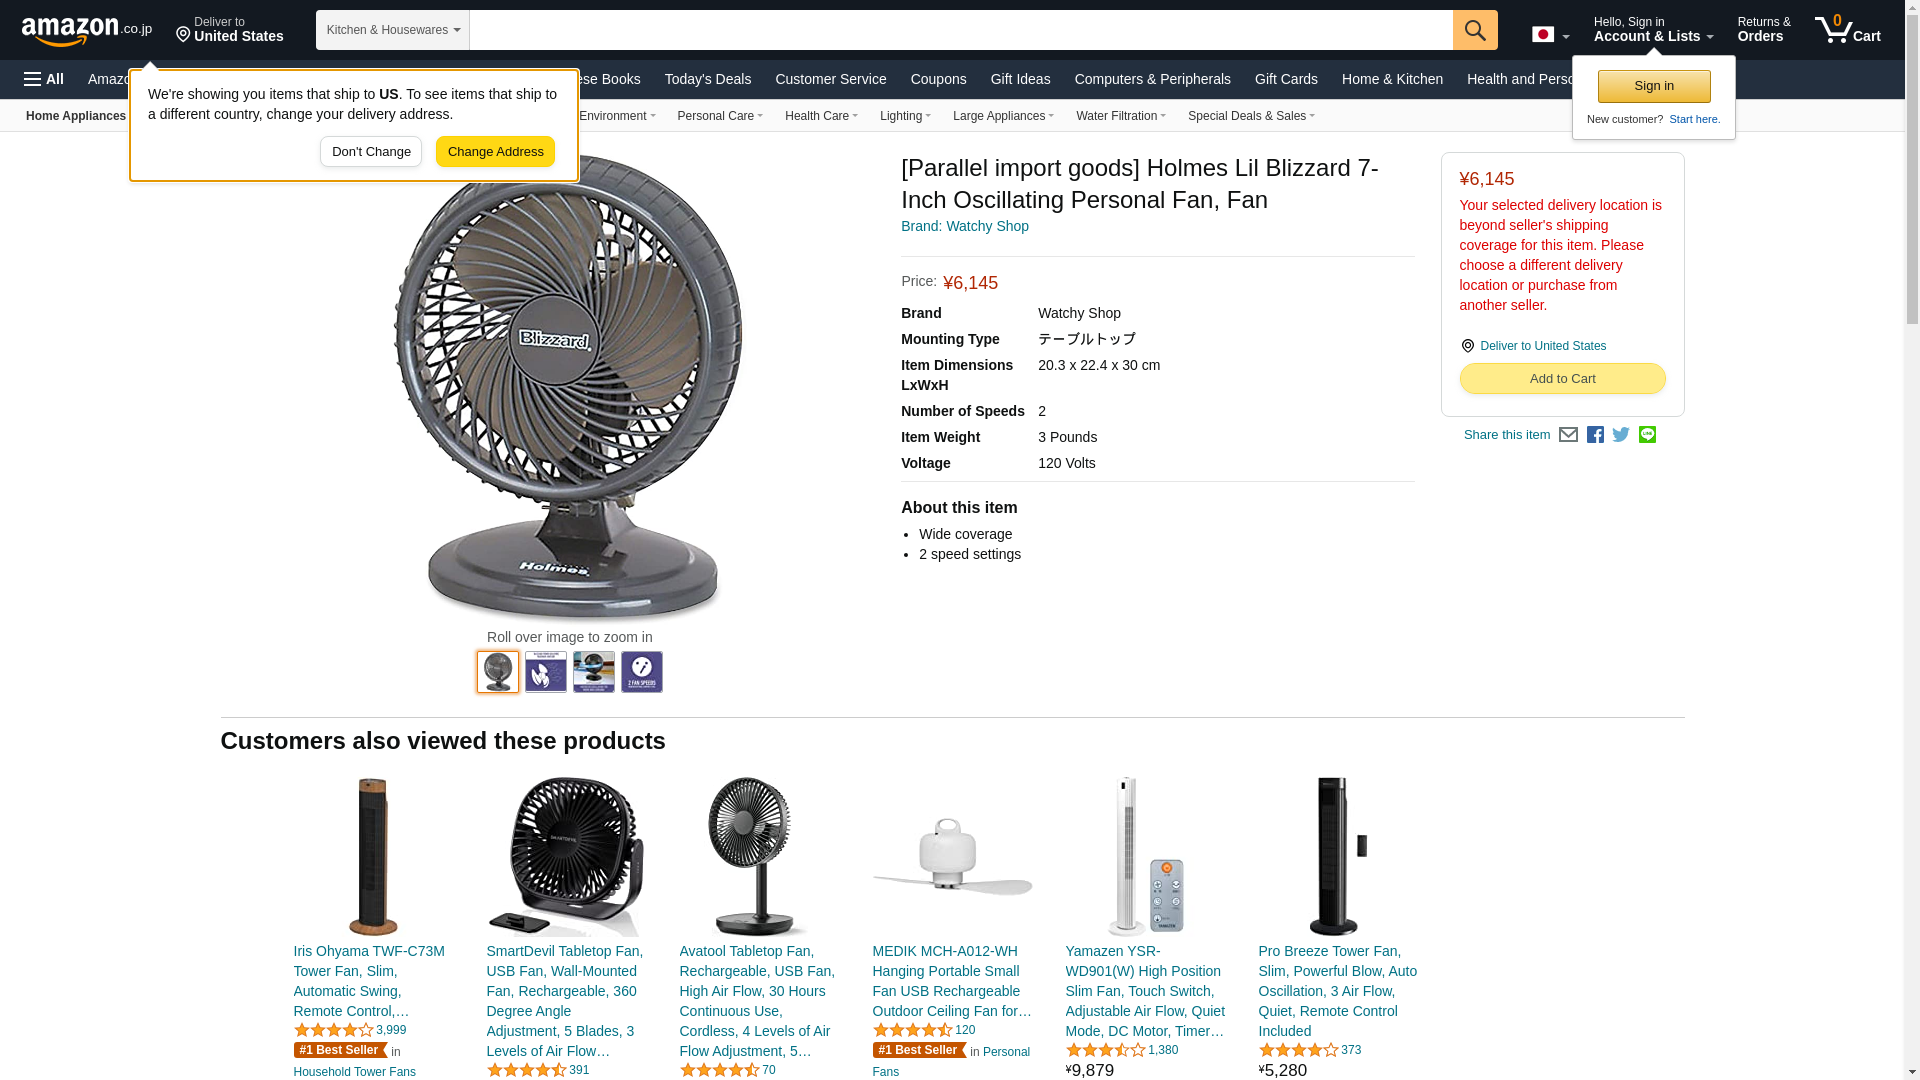This screenshot has width=1920, height=1080.
Task: Click the magnifying glass search button
Action: click(x=1475, y=30)
